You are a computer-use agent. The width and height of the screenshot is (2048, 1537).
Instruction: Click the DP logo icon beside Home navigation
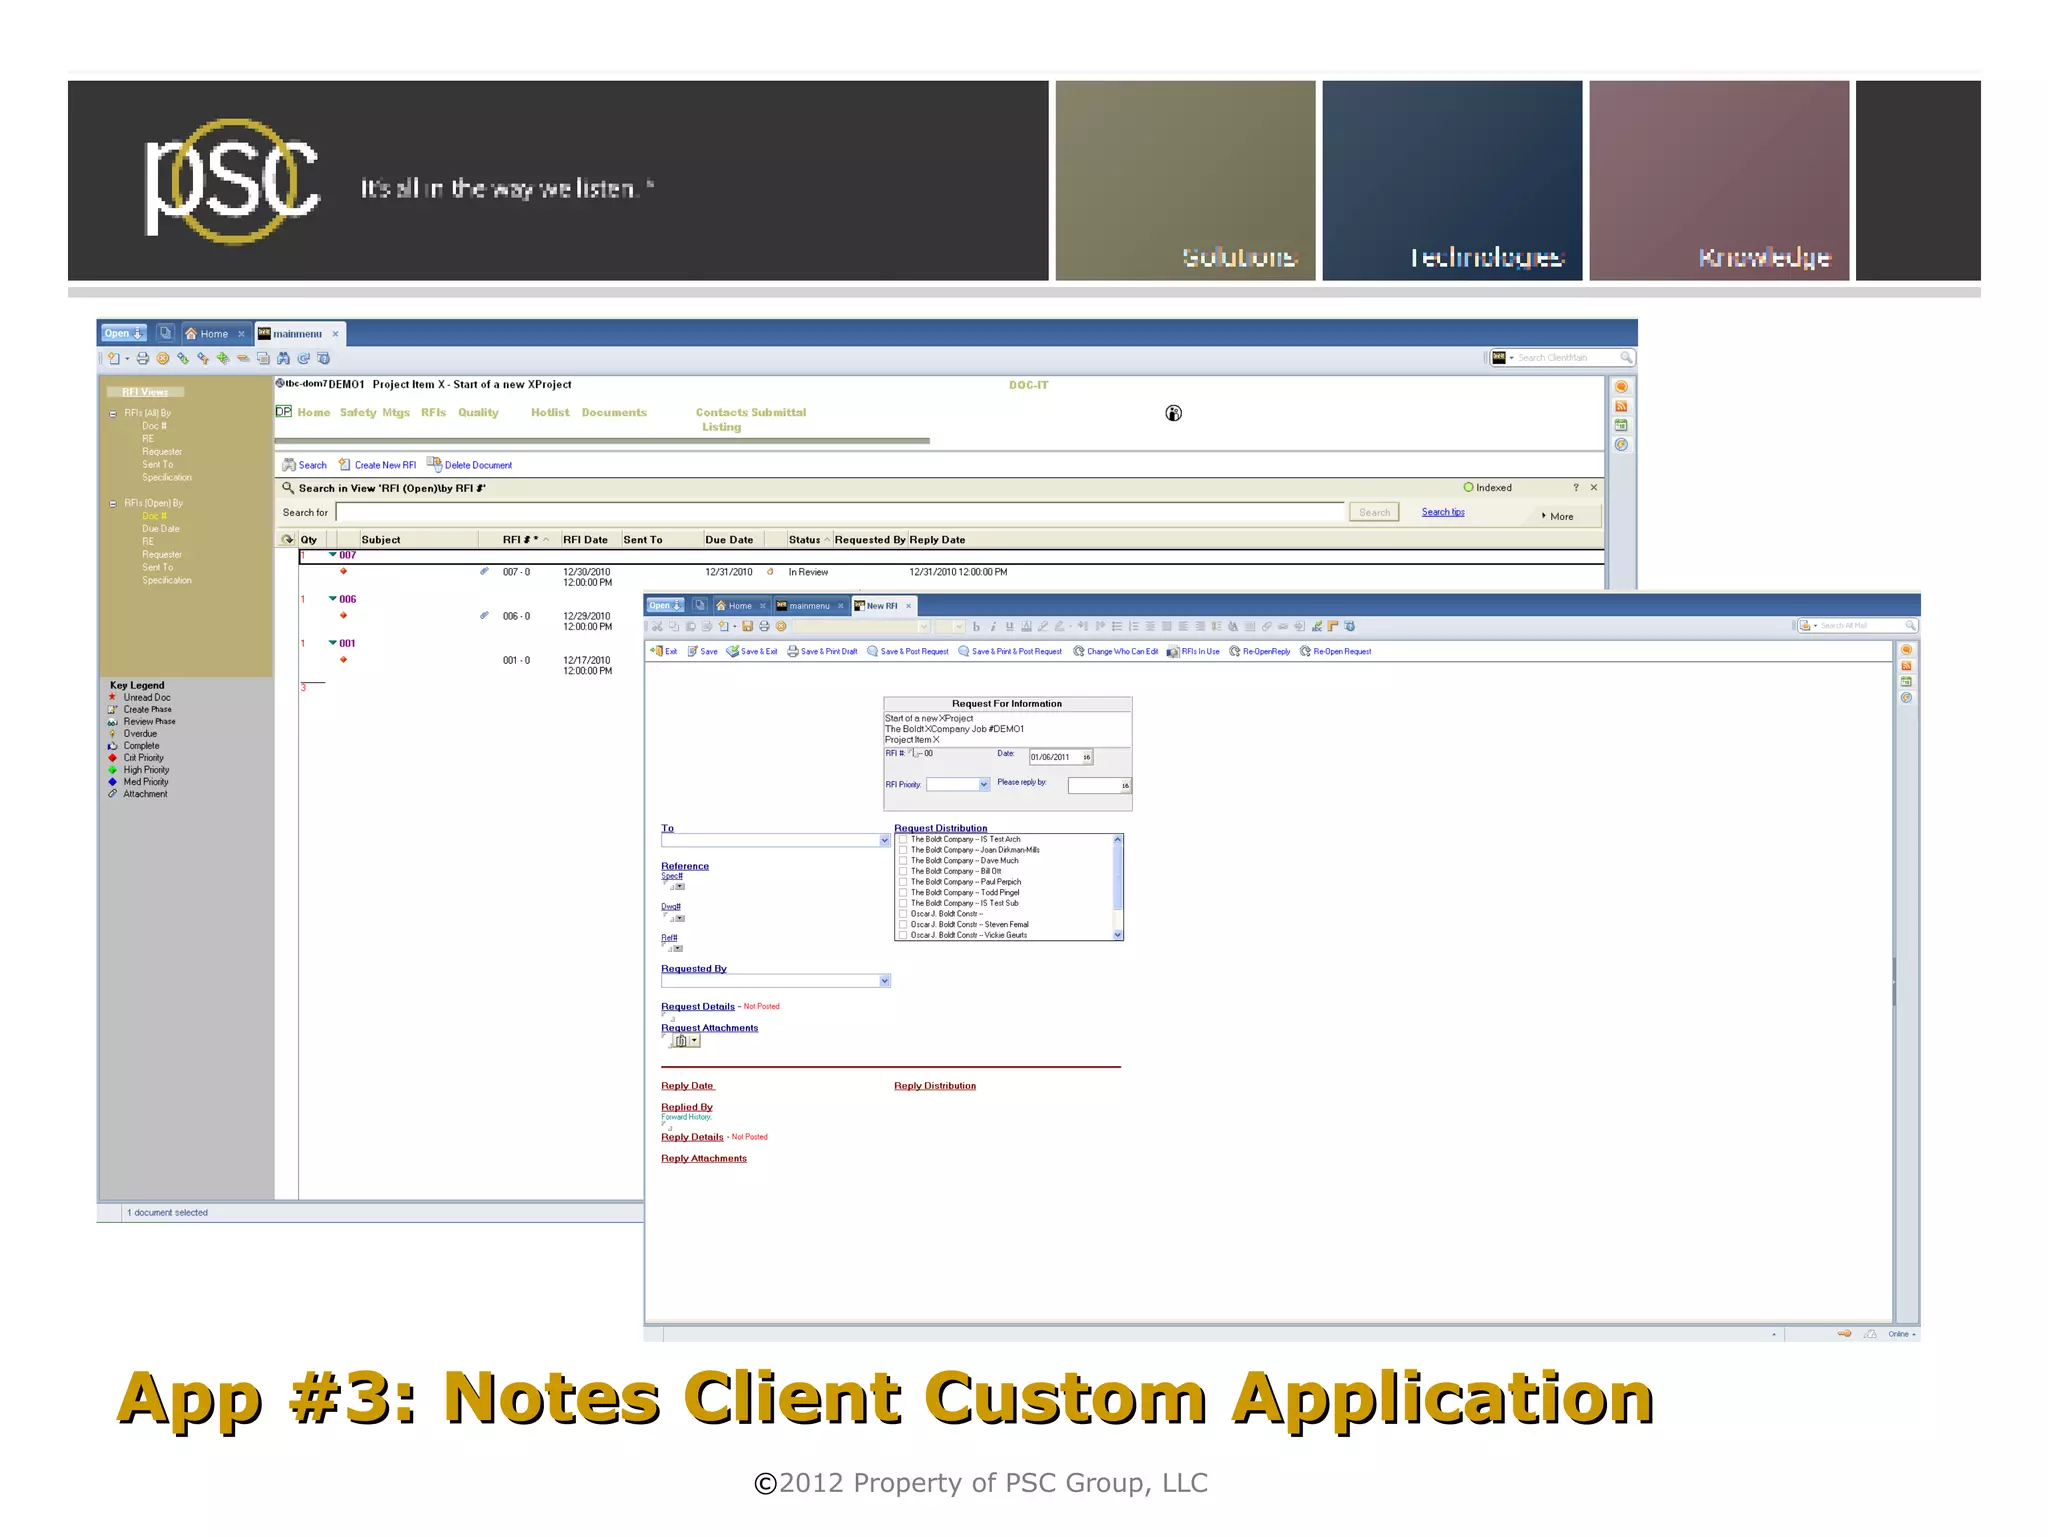tap(284, 411)
